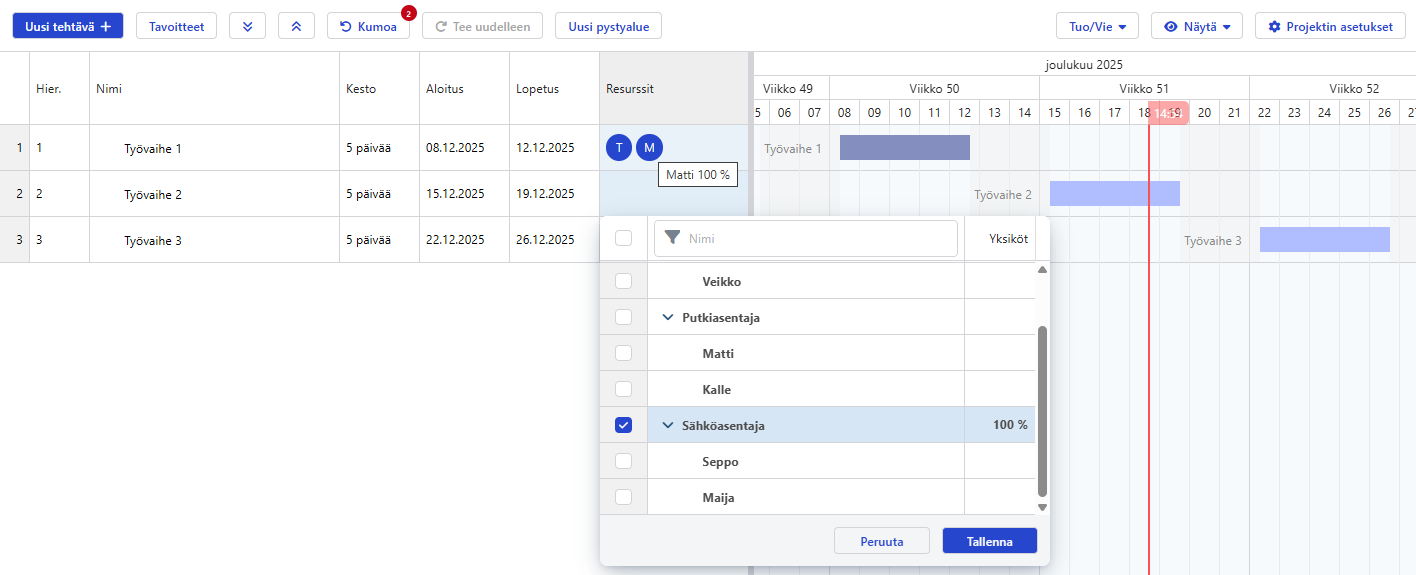Viewport: 1416px width, 575px height.
Task: Toggle the select-all checkbox in resource header
Action: (x=623, y=238)
